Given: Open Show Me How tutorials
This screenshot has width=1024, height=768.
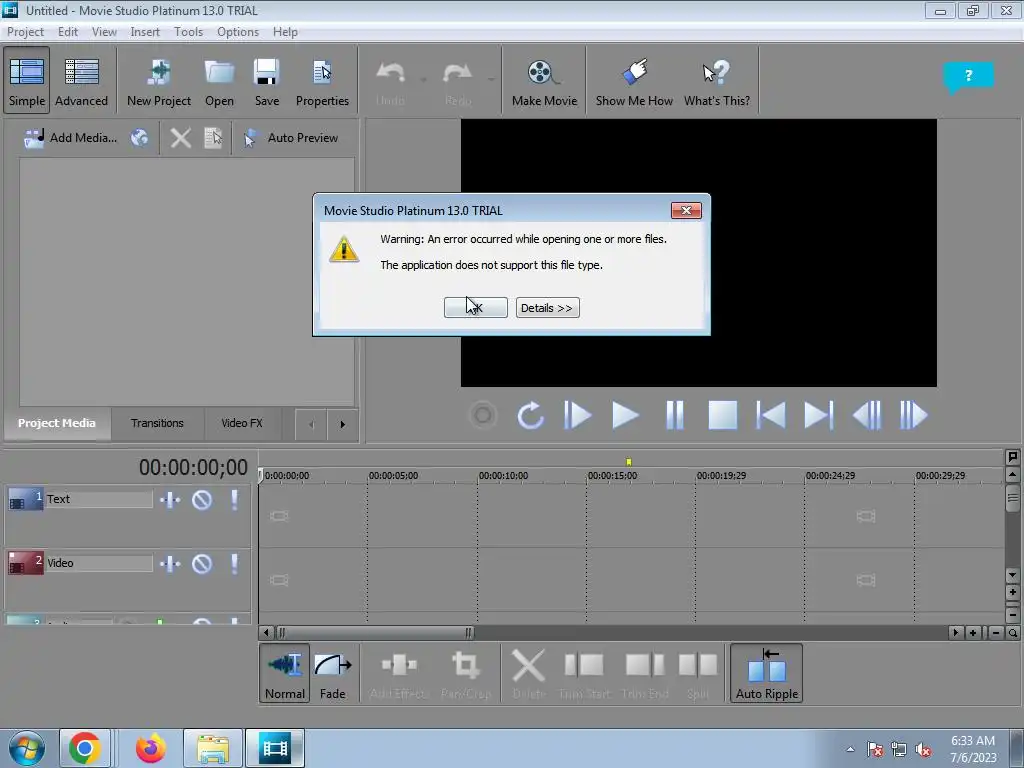Looking at the screenshot, I should [634, 81].
